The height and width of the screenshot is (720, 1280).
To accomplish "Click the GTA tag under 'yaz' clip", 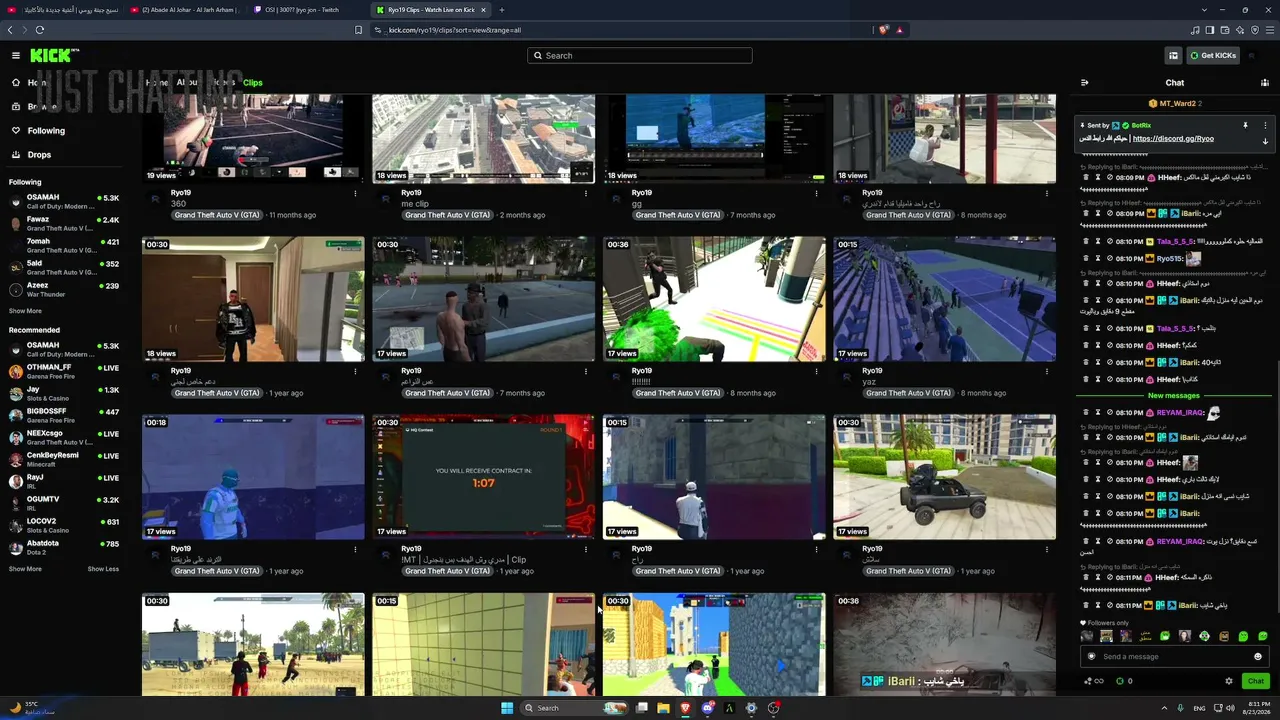I will tap(908, 393).
